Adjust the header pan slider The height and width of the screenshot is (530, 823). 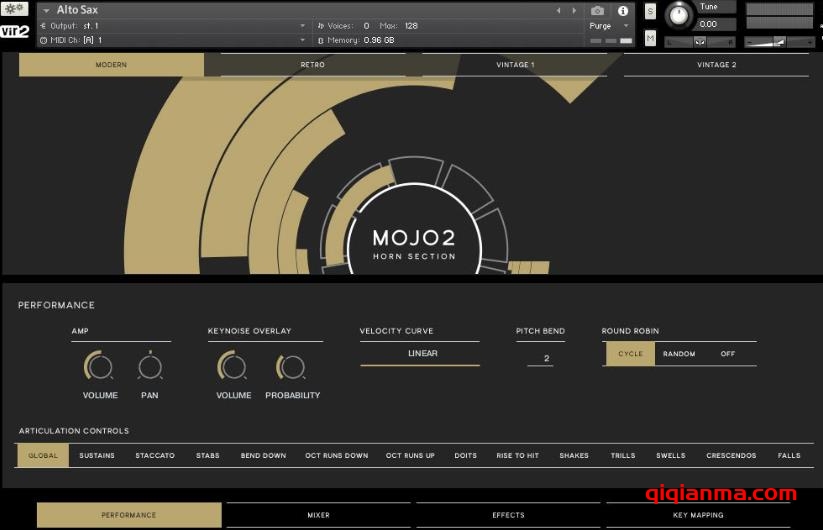pos(700,41)
